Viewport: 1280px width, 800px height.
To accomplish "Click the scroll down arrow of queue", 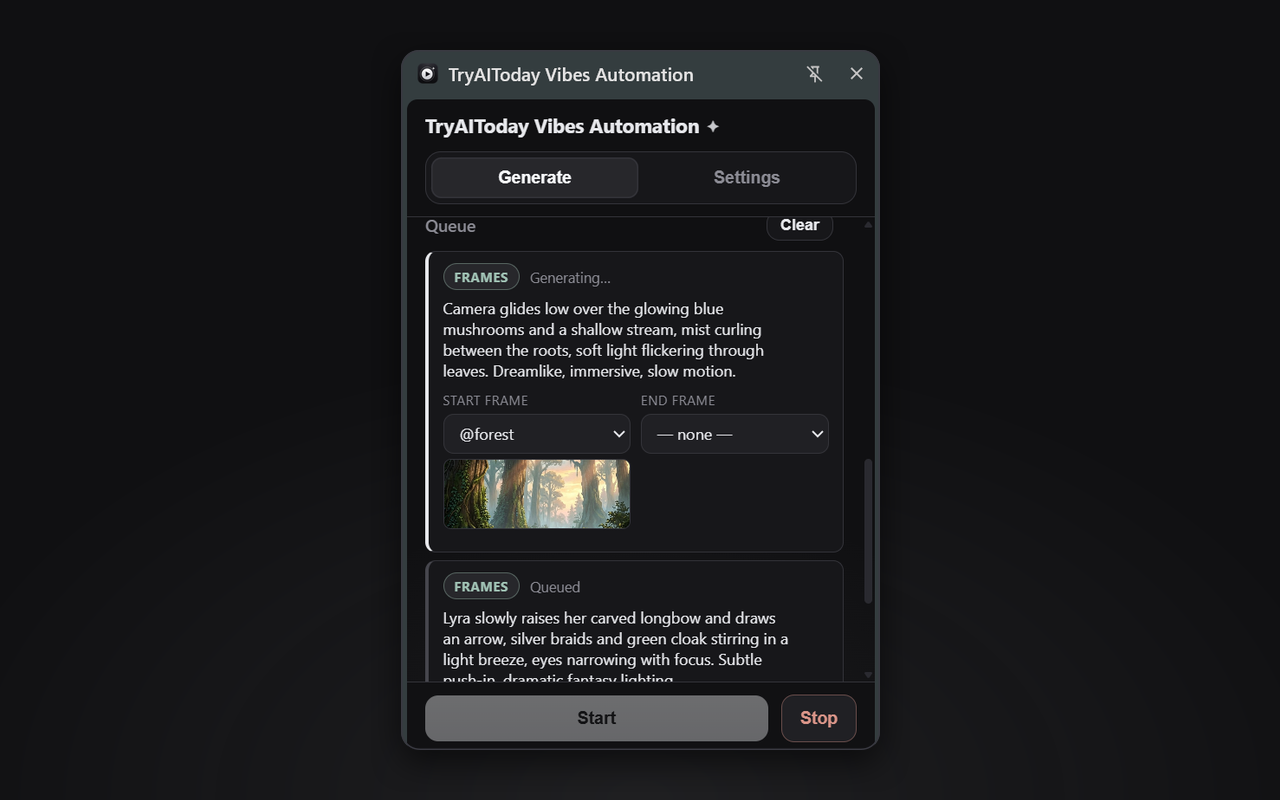I will pyautogui.click(x=868, y=675).
